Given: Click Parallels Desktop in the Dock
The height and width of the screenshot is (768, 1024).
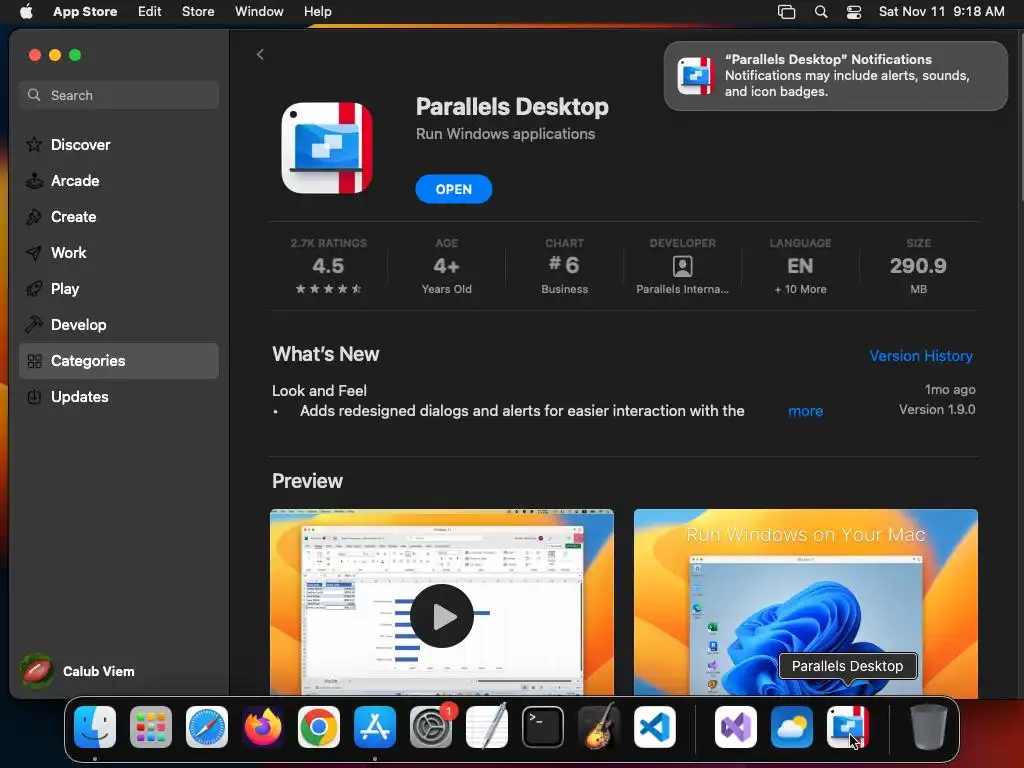Looking at the screenshot, I should tap(848, 727).
